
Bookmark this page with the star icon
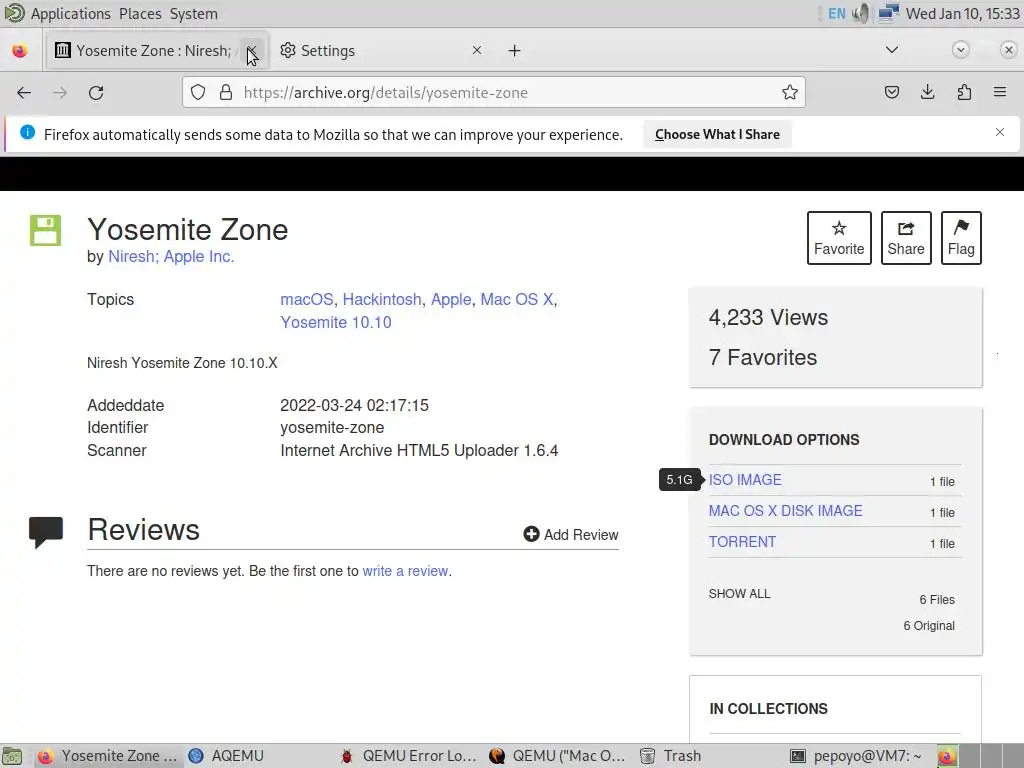790,93
